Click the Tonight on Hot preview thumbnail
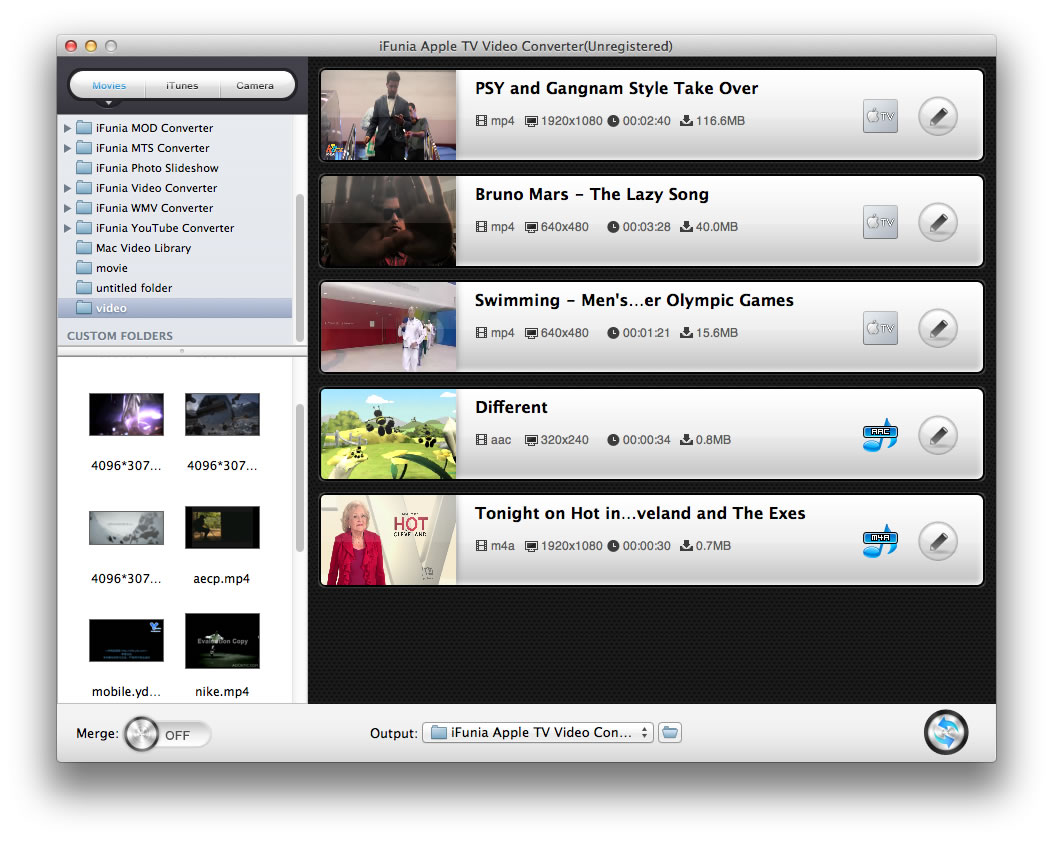This screenshot has height=841, width=1053. point(389,541)
